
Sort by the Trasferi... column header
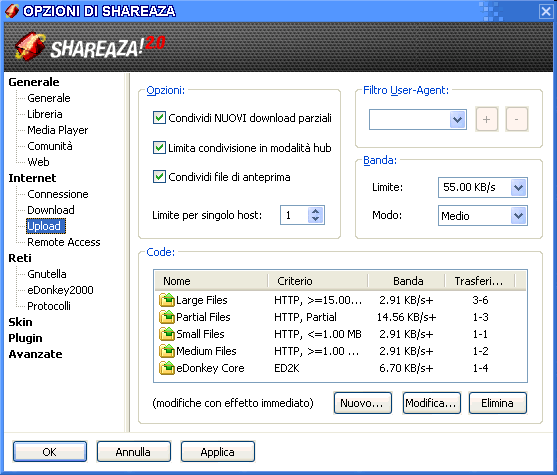click(x=480, y=281)
